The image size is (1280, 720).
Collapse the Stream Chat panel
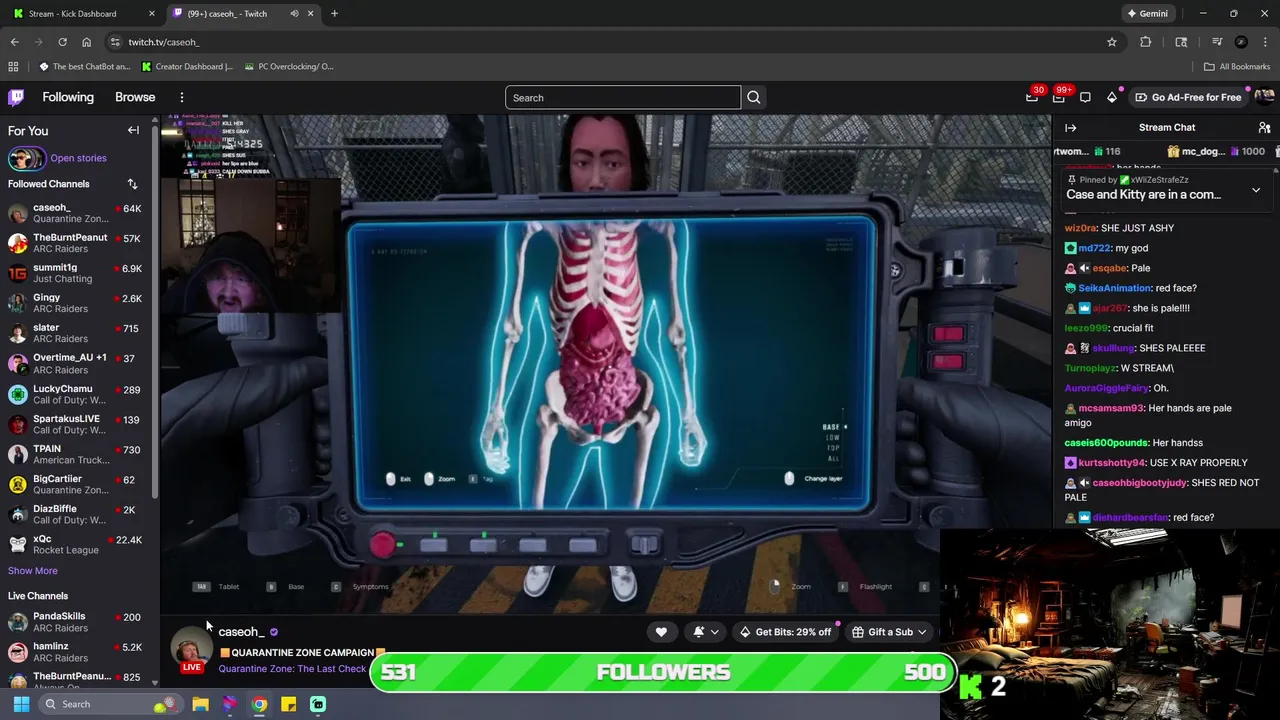[1070, 128]
